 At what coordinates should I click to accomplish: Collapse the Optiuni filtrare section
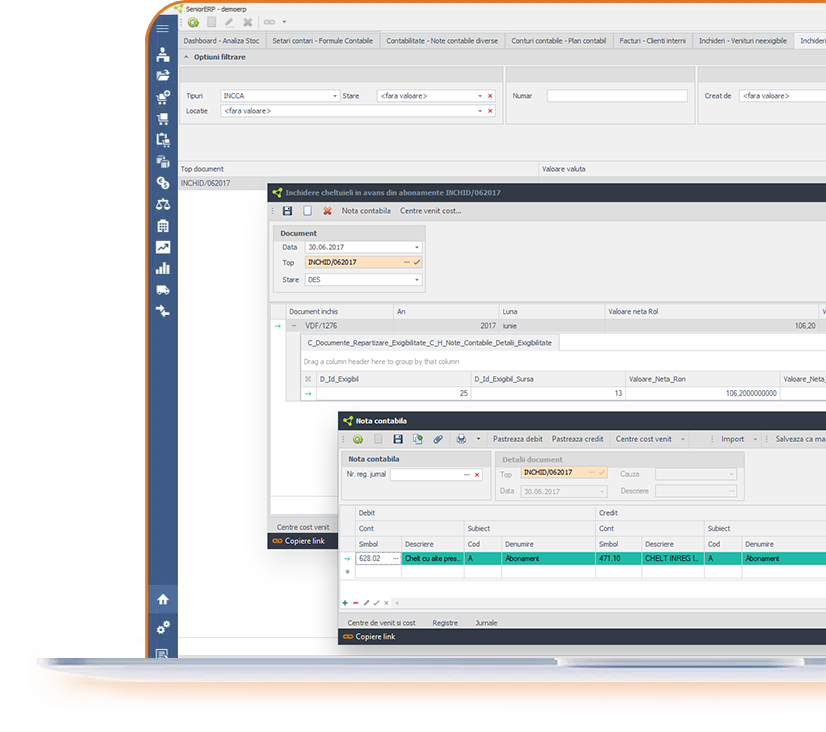point(185,57)
